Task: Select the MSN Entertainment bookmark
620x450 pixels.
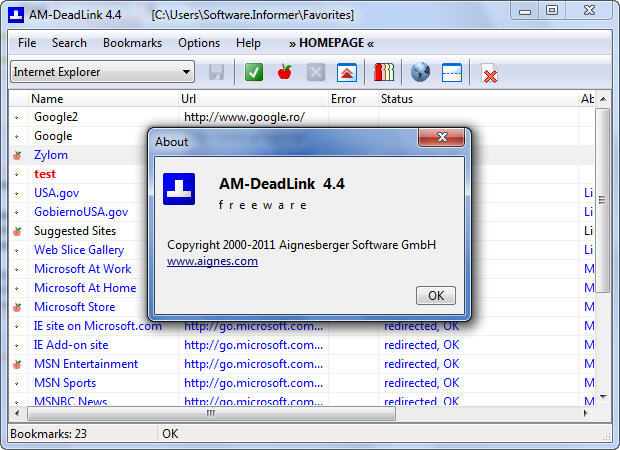Action: [x=86, y=364]
